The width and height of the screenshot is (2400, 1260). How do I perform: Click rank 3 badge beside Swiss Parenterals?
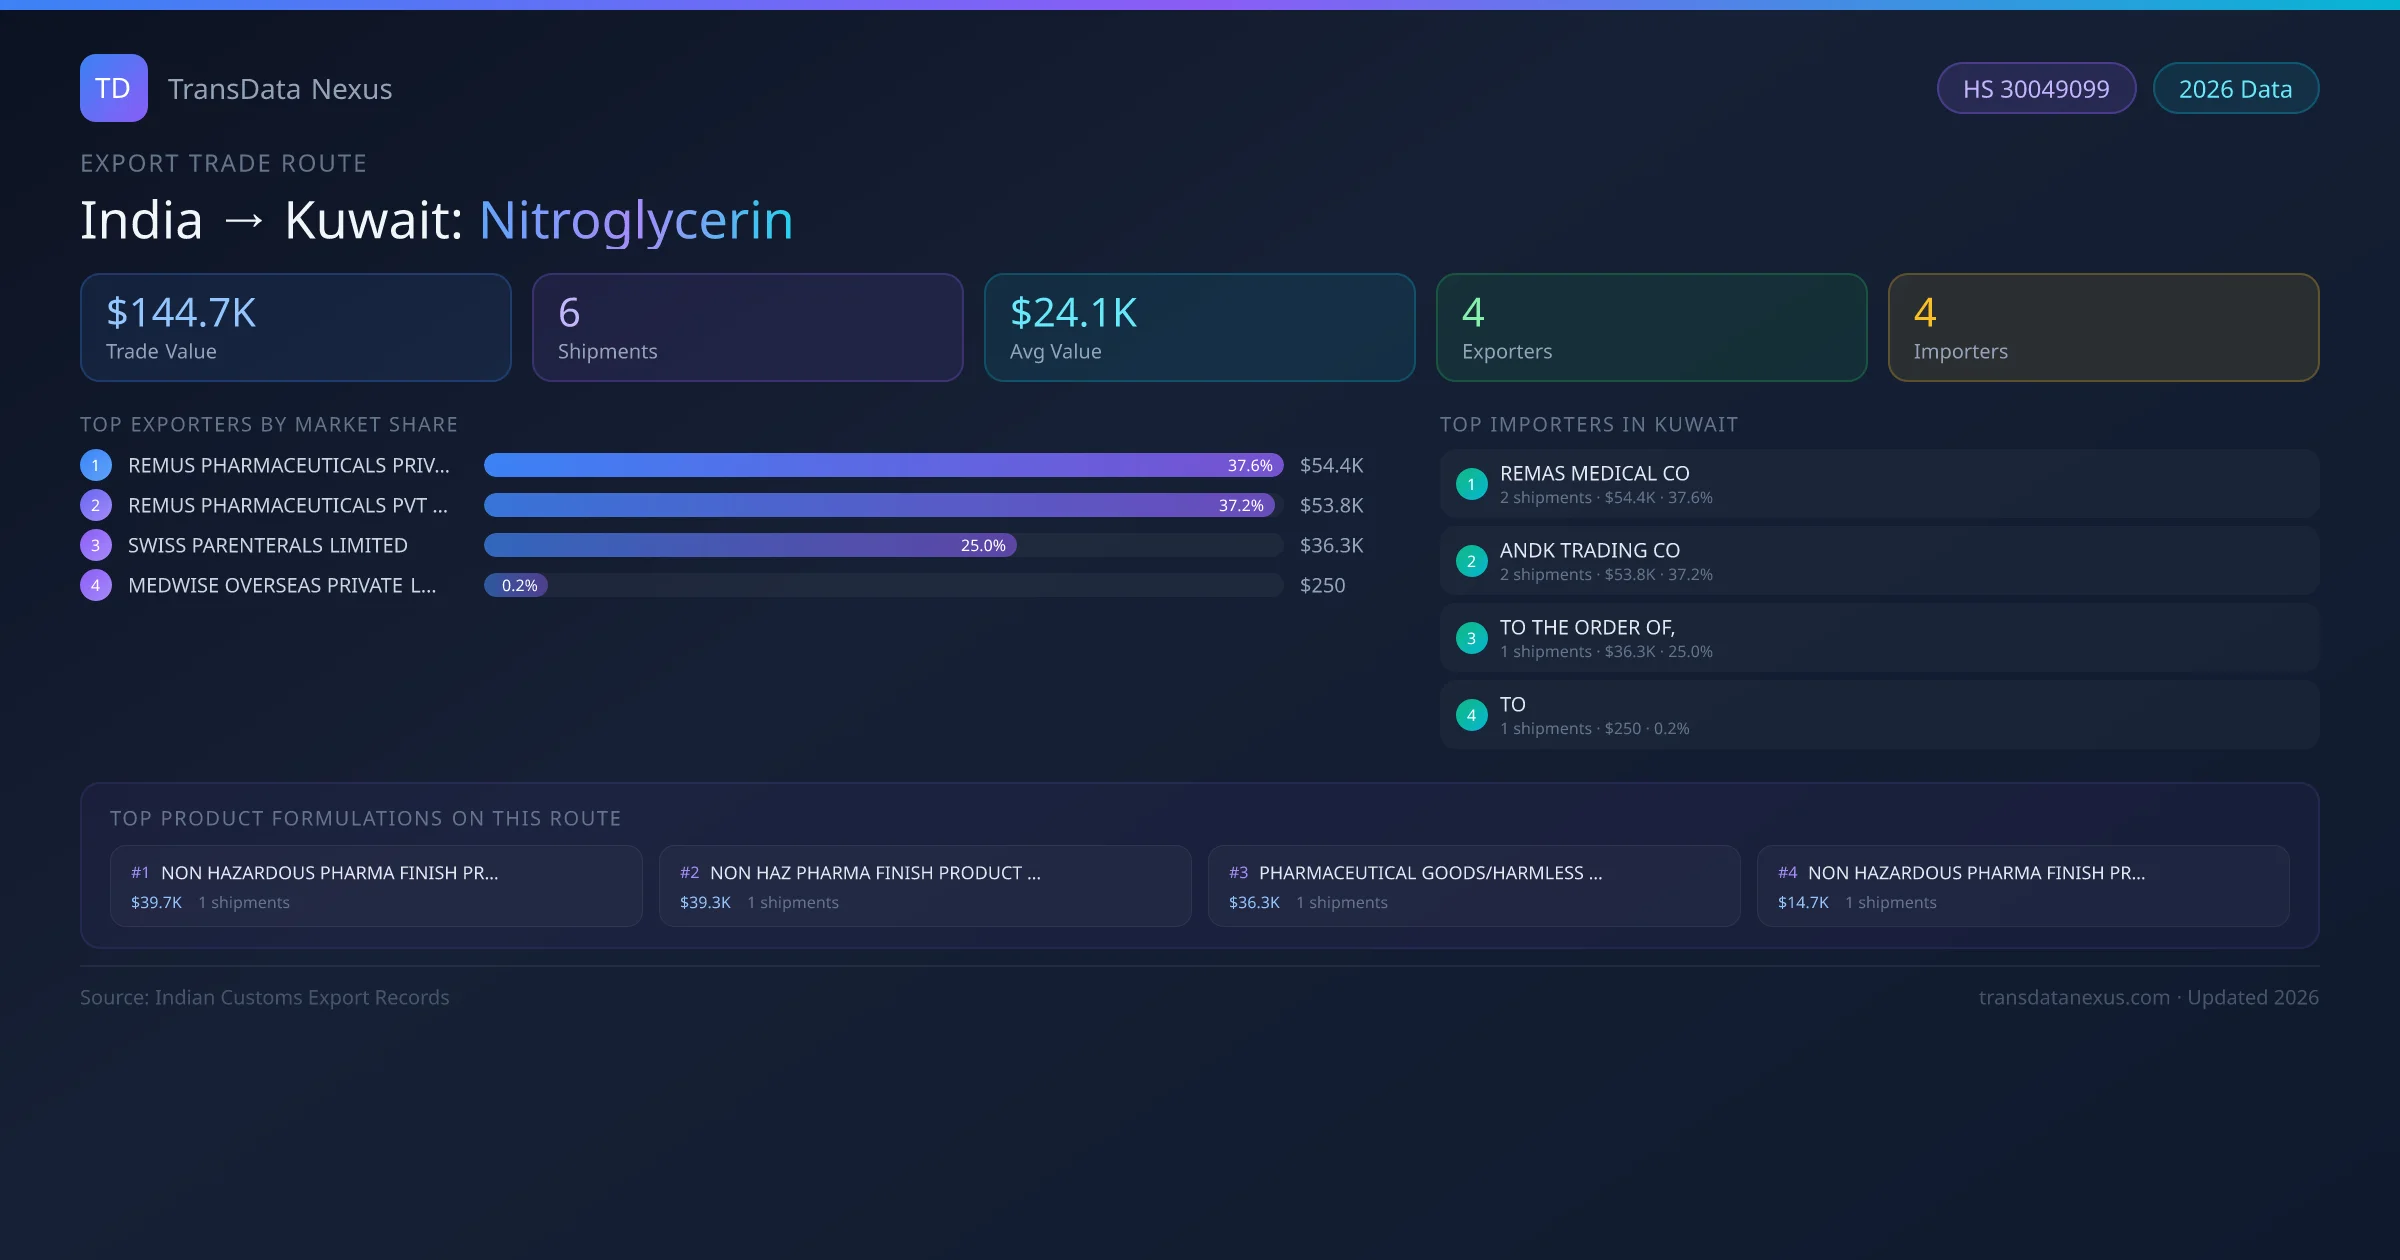tap(96, 545)
